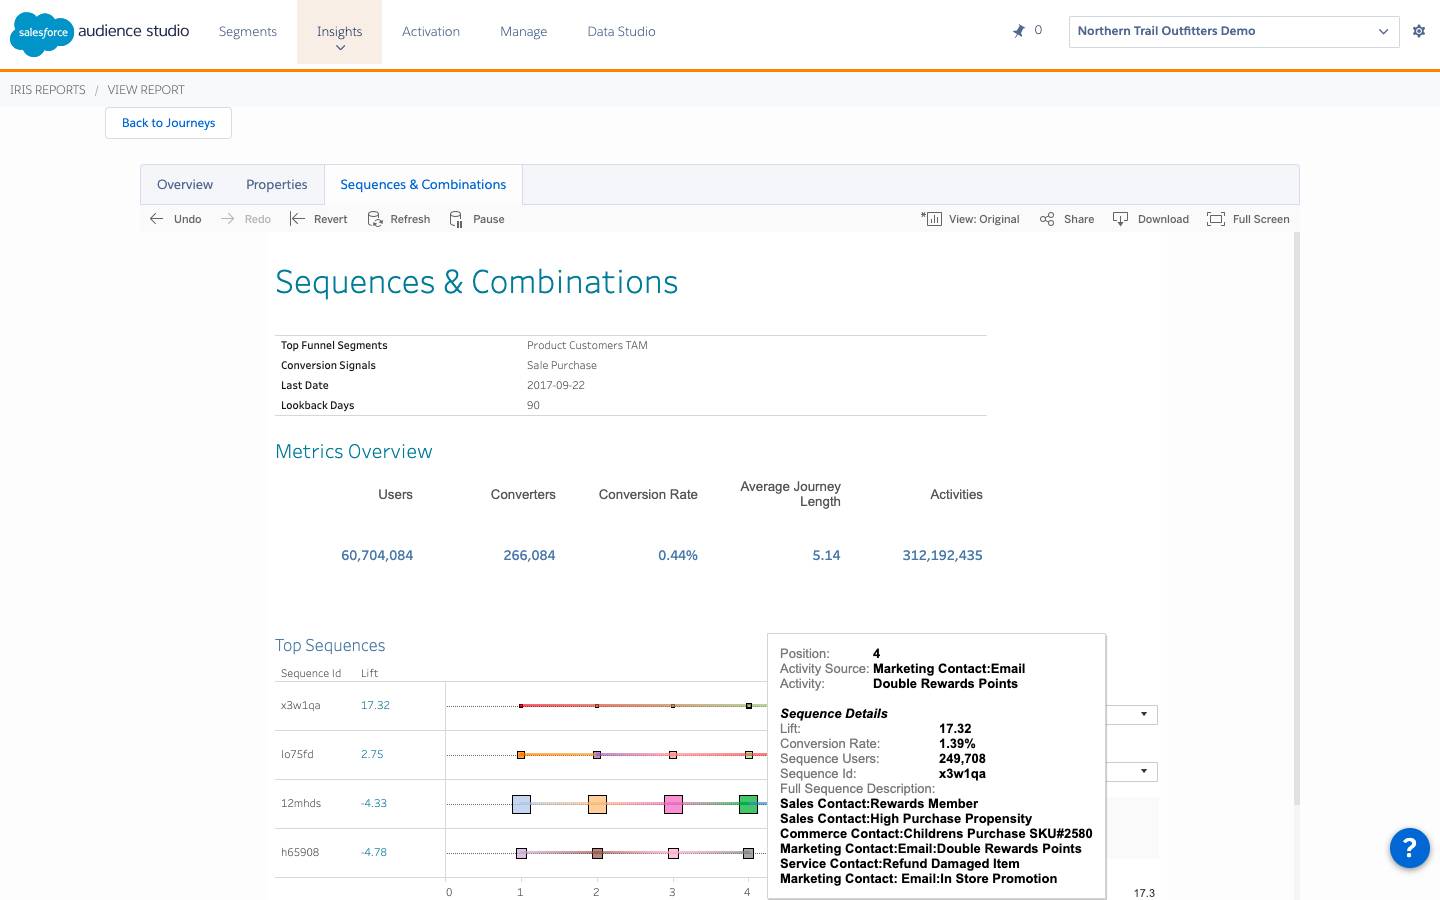Open the Northern Trail Outfitters Demo dropdown
Viewport: 1440px width, 900px height.
click(x=1234, y=31)
